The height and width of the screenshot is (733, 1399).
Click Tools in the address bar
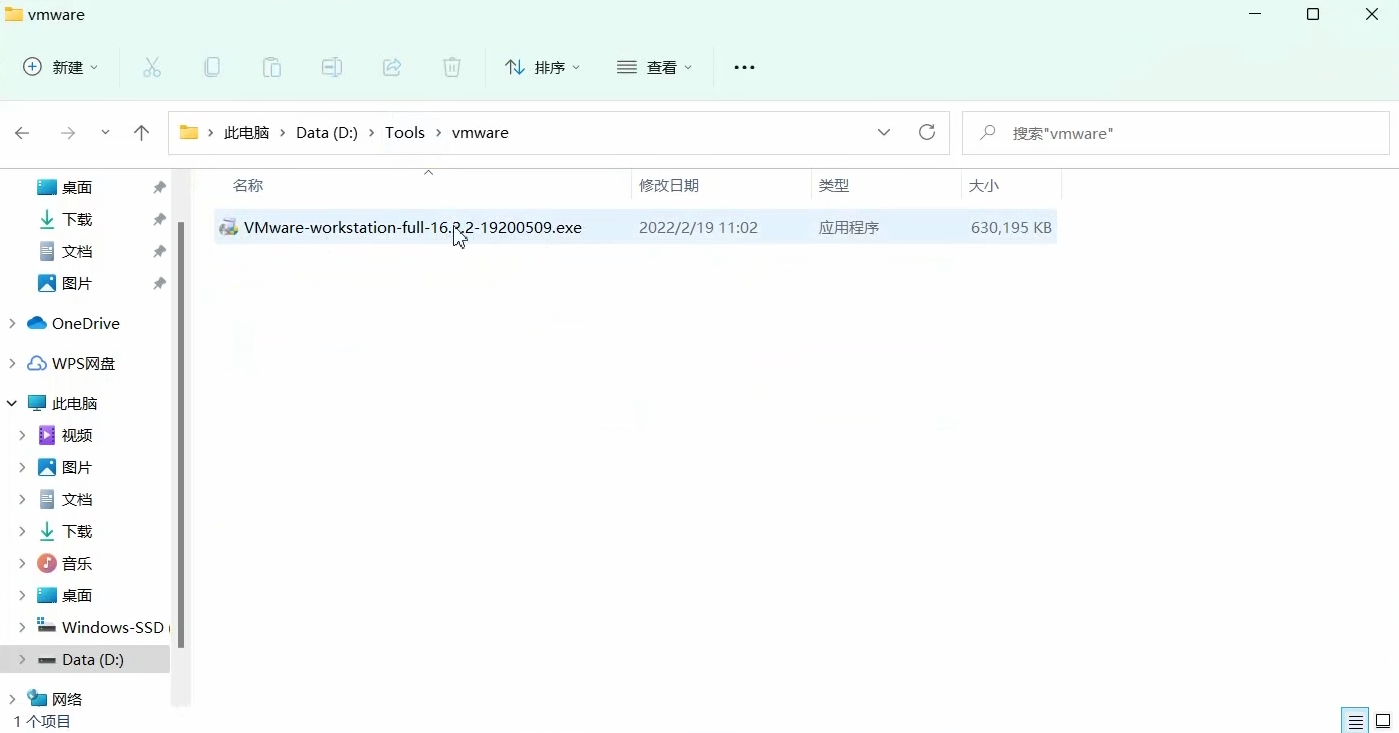point(405,133)
